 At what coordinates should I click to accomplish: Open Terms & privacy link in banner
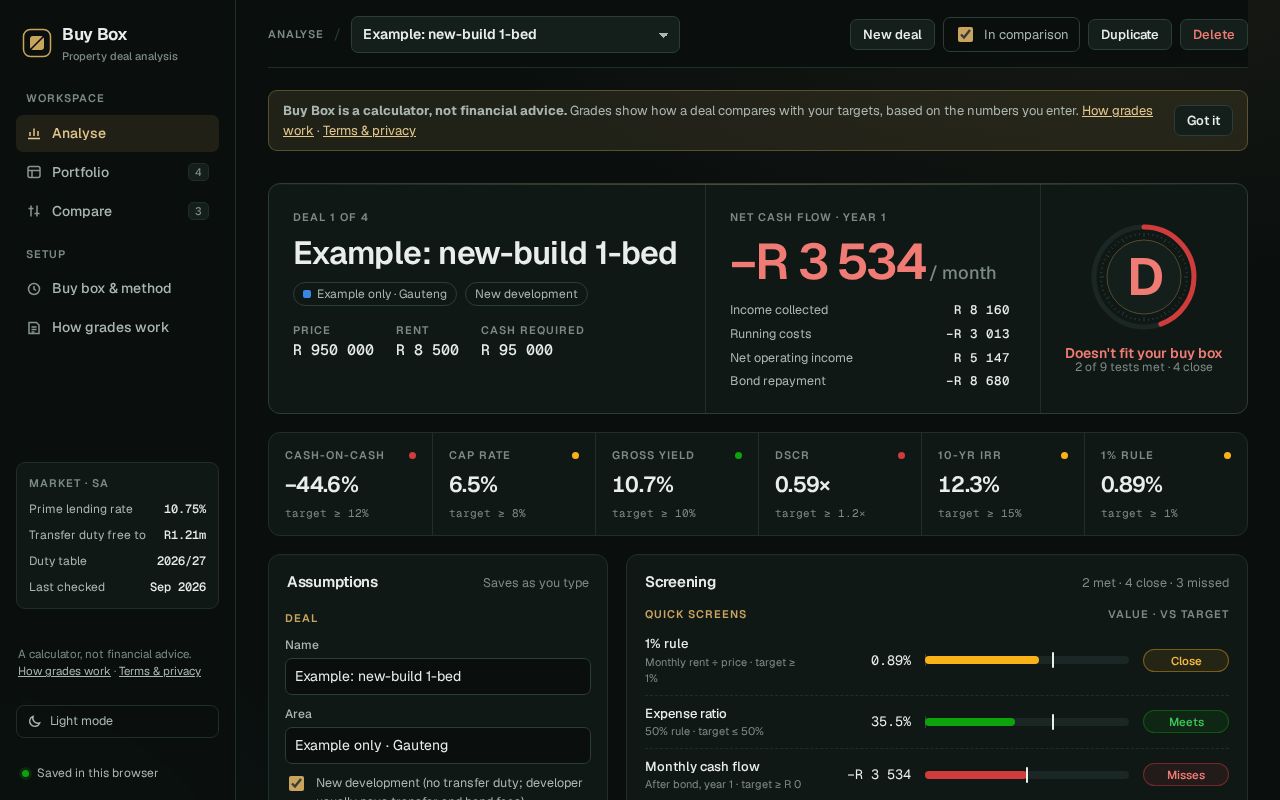click(369, 131)
